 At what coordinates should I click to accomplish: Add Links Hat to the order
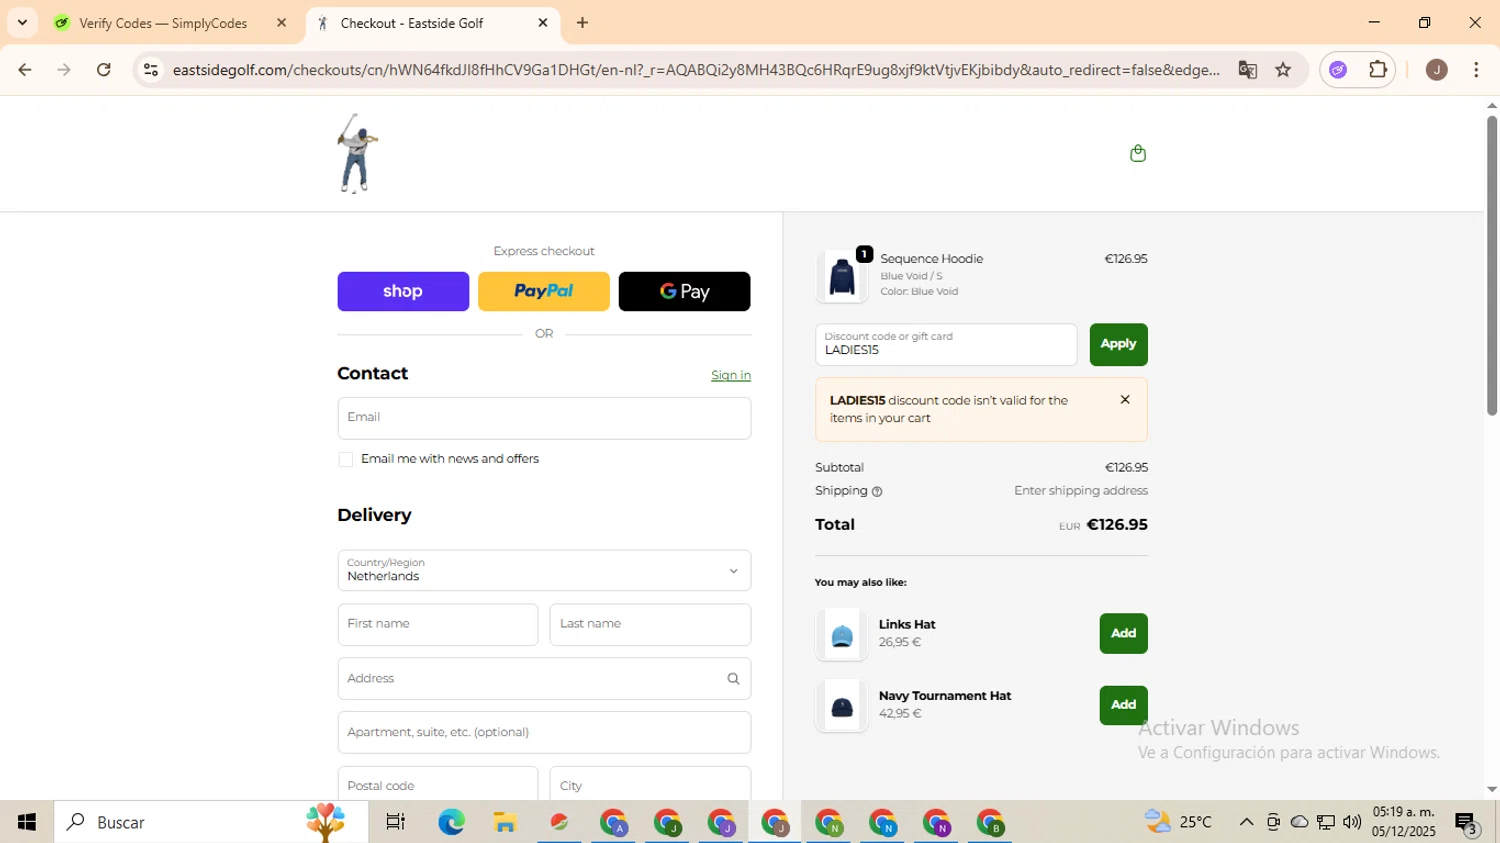coord(1123,633)
